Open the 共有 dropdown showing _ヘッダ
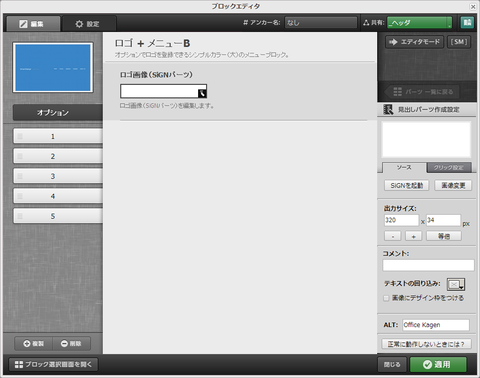Viewport: 480px width, 378px height. (x=420, y=23)
